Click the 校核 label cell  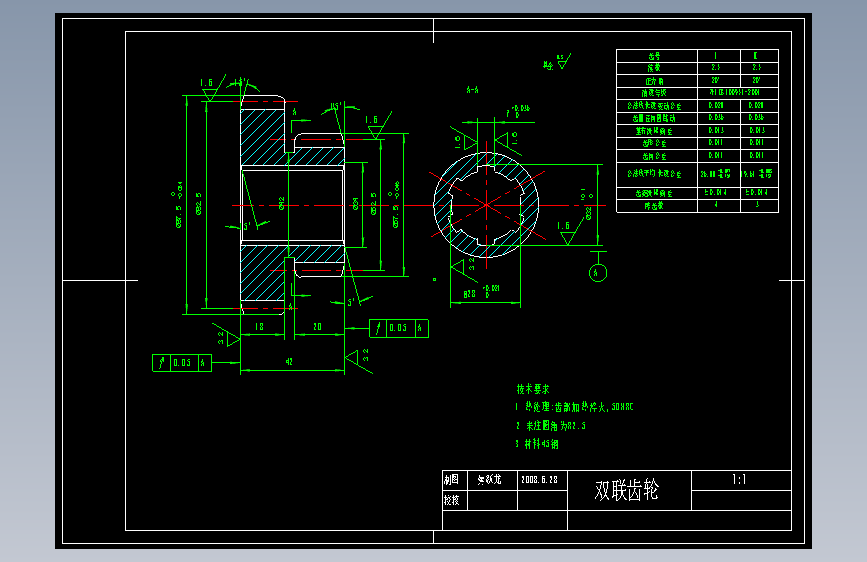click(x=455, y=500)
